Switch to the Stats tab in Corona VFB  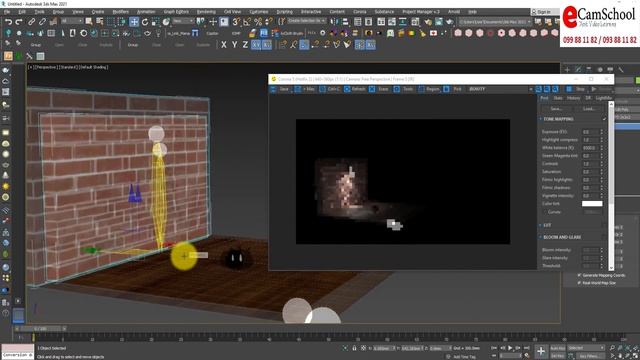[x=558, y=98]
